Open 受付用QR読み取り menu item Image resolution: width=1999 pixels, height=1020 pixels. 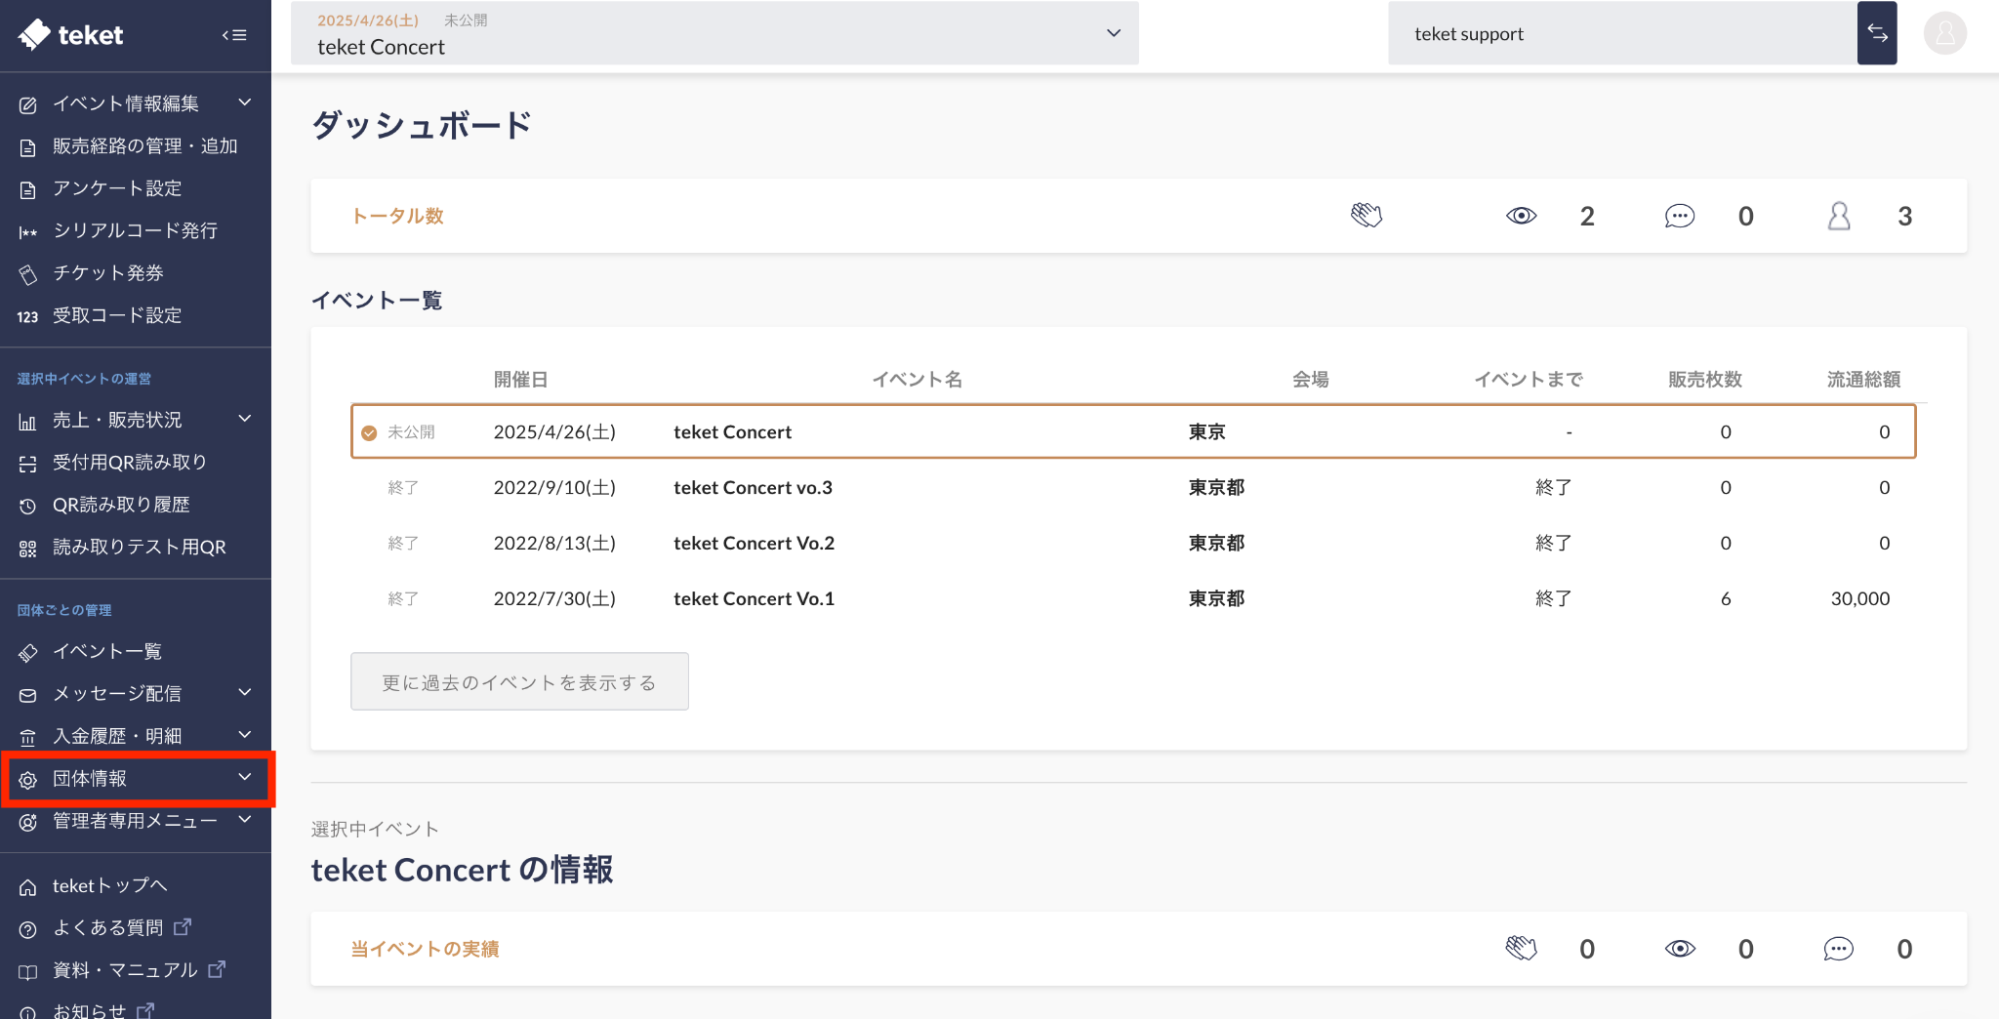(x=129, y=462)
